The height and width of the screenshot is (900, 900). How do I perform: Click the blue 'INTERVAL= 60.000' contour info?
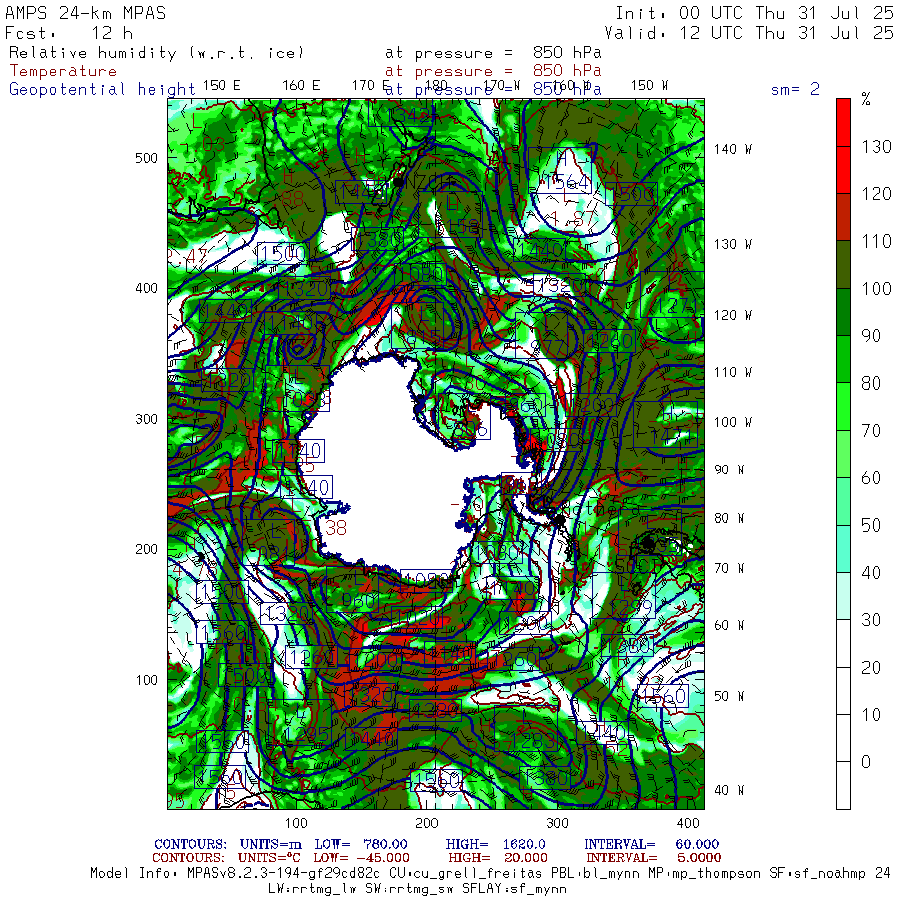coord(651,844)
